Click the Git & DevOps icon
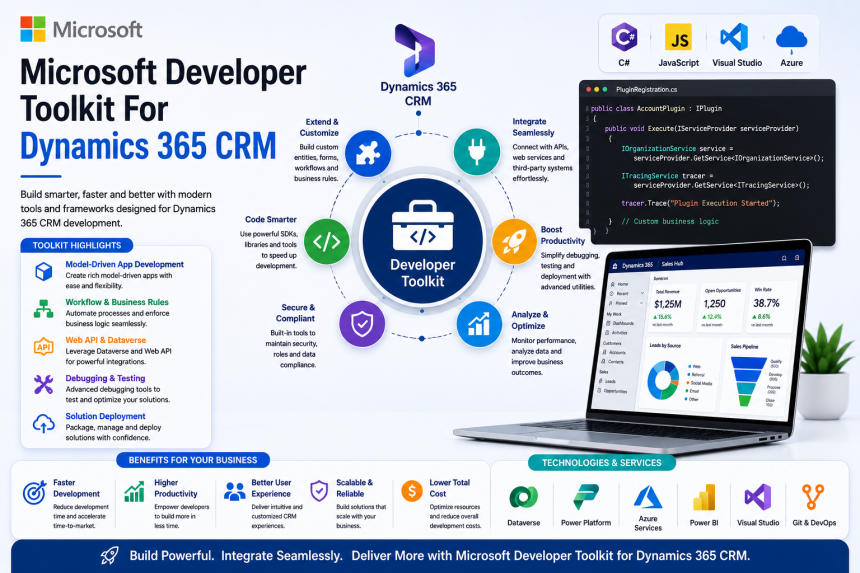Image resolution: width=860 pixels, height=573 pixels. click(813, 497)
